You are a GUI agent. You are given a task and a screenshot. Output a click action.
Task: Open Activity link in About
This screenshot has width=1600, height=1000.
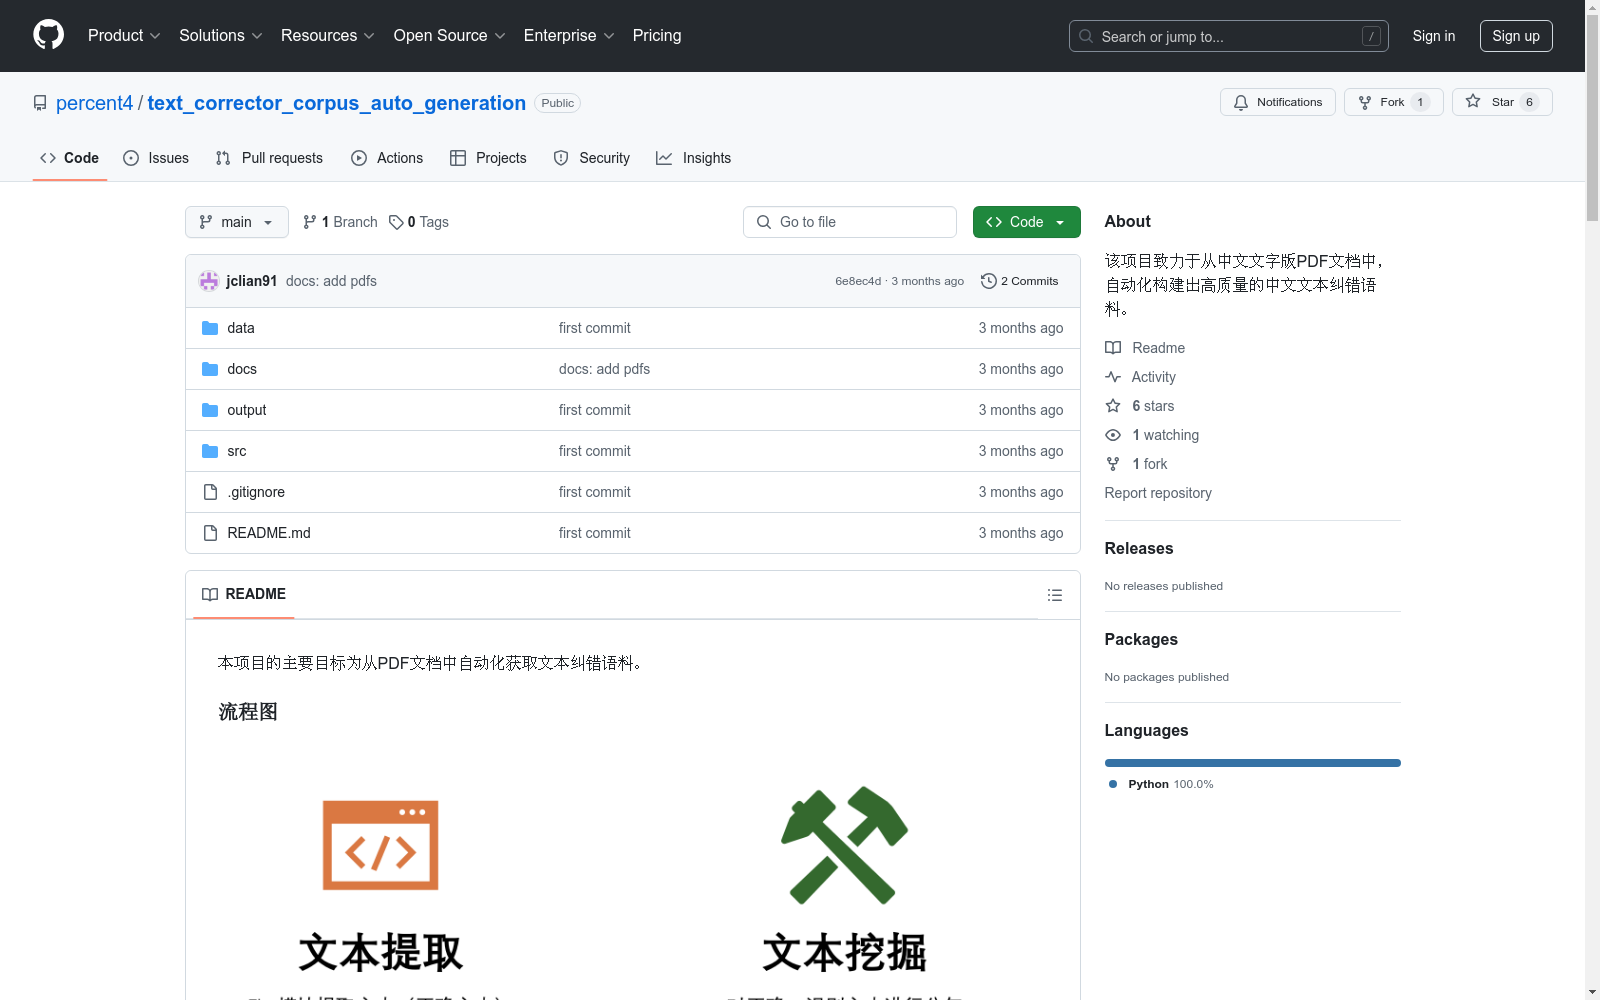(1140, 377)
